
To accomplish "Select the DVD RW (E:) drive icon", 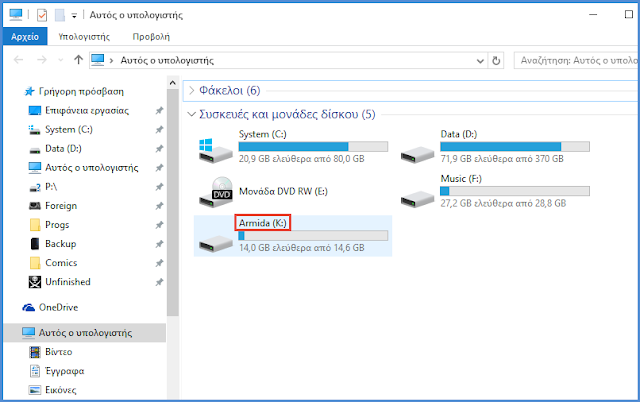I will pyautogui.click(x=214, y=191).
